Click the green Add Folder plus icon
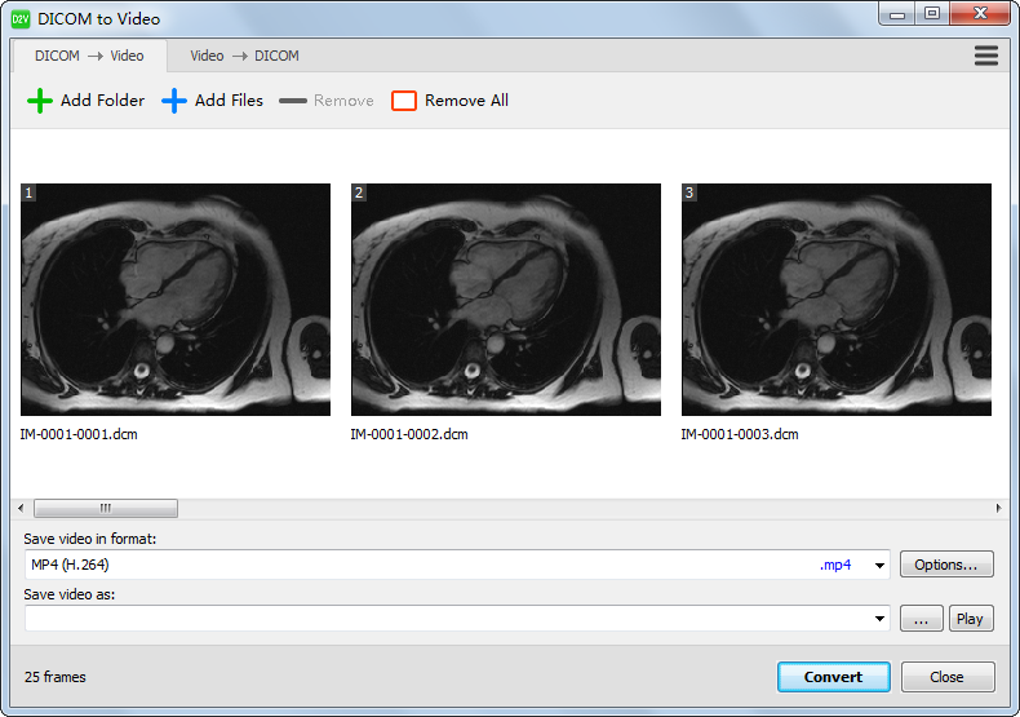Image resolution: width=1020 pixels, height=717 pixels. click(40, 101)
